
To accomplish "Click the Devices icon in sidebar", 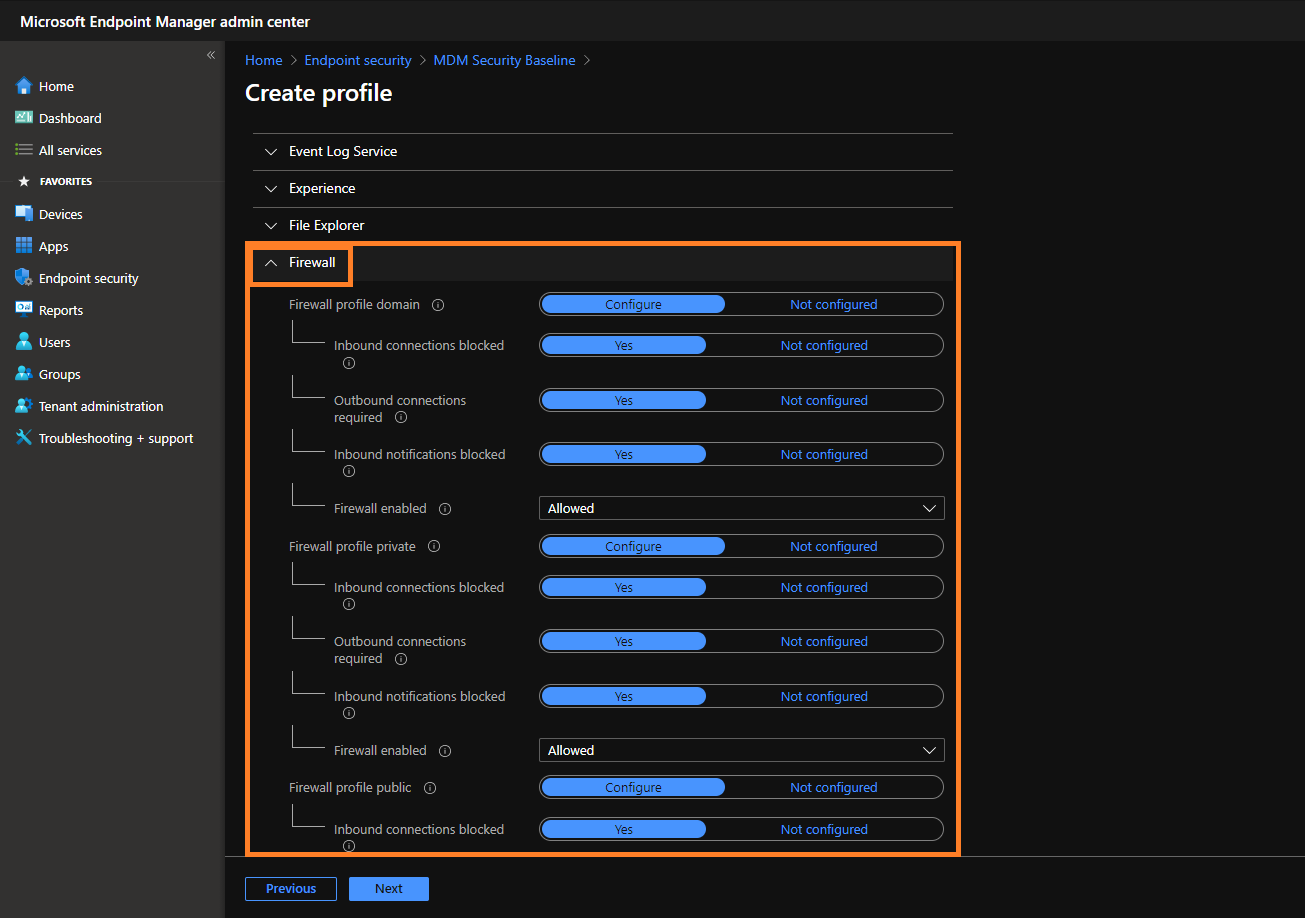I will pyautogui.click(x=24, y=214).
